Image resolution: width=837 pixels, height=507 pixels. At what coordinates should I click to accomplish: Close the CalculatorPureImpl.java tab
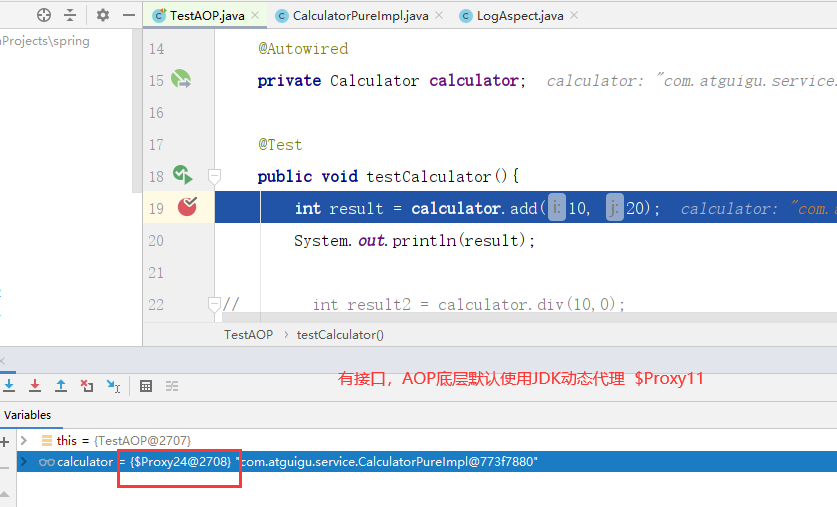click(439, 15)
